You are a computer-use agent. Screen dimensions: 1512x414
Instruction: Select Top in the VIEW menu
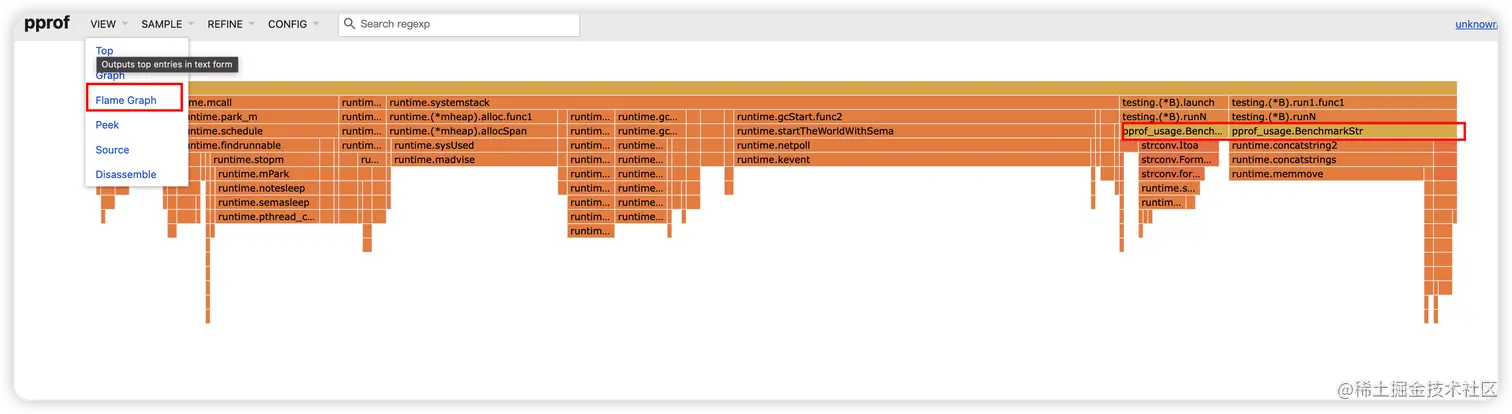click(x=104, y=51)
